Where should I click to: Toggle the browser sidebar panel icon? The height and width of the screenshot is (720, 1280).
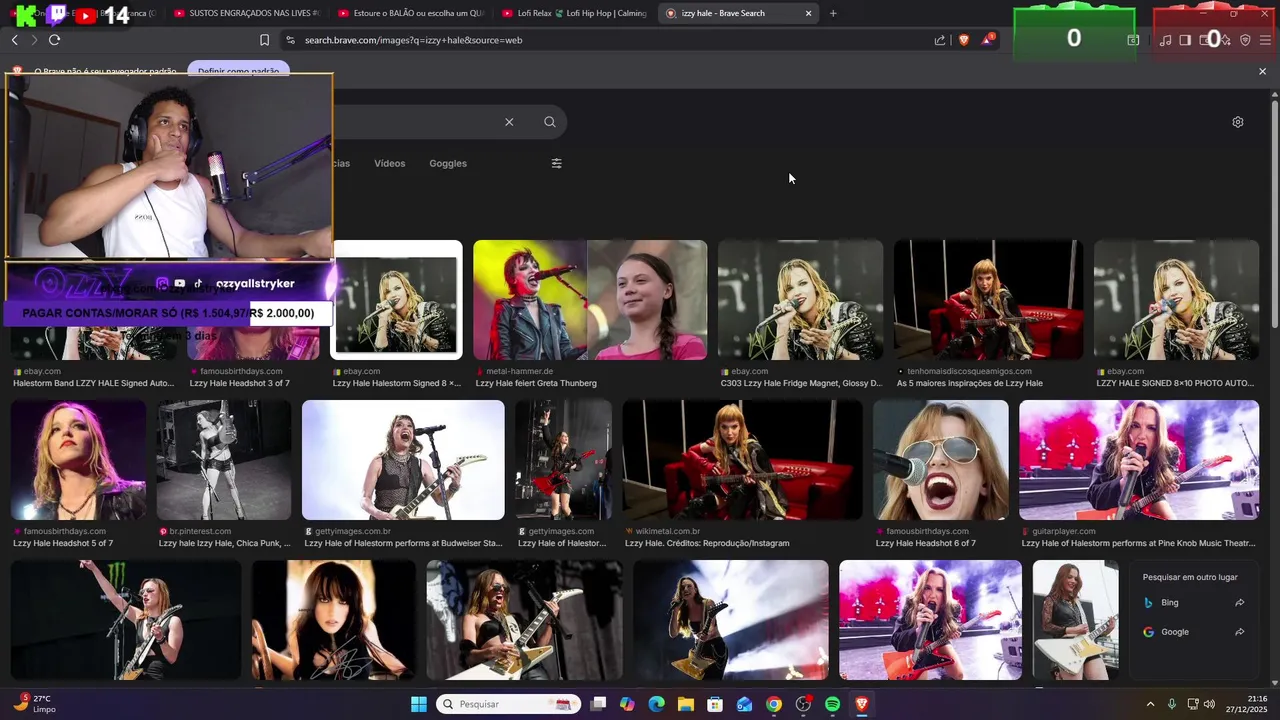pyautogui.click(x=1185, y=40)
